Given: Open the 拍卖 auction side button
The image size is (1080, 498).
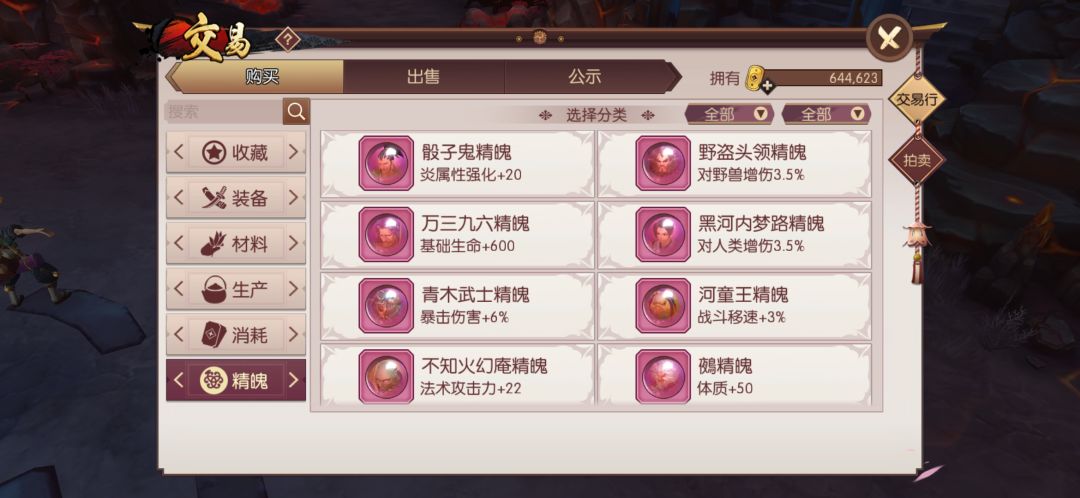Looking at the screenshot, I should click(x=917, y=160).
